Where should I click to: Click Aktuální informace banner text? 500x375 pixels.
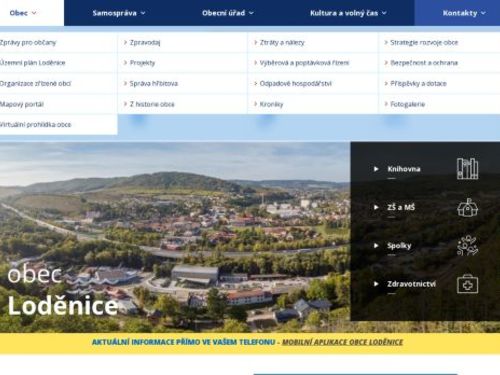[x=183, y=342]
